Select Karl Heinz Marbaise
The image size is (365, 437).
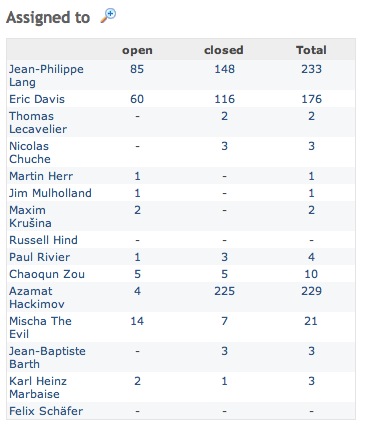[38, 387]
